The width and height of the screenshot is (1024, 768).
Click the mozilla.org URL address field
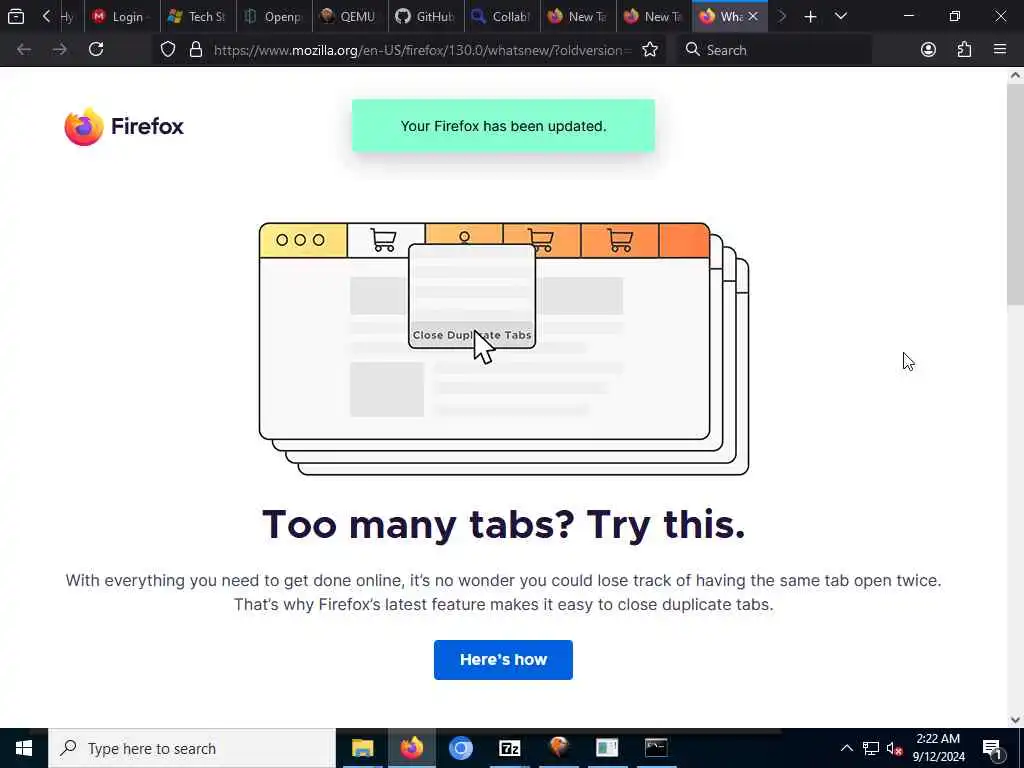pos(422,50)
